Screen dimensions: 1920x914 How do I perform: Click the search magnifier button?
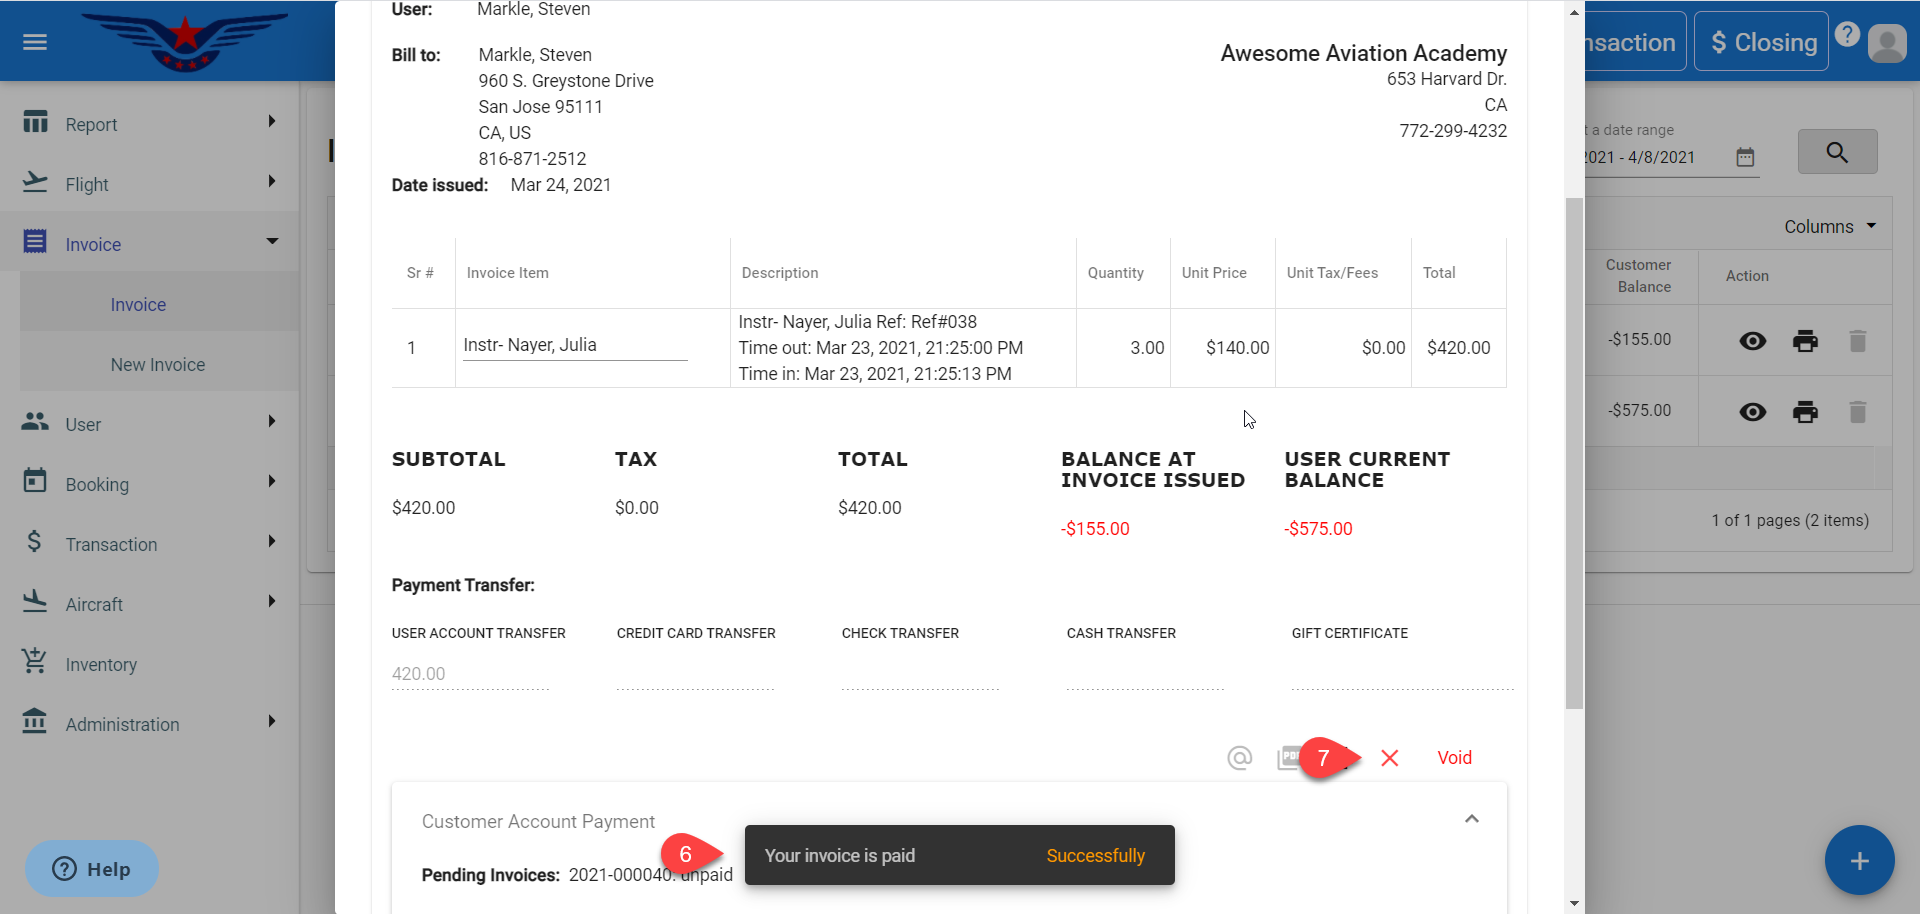tap(1836, 152)
